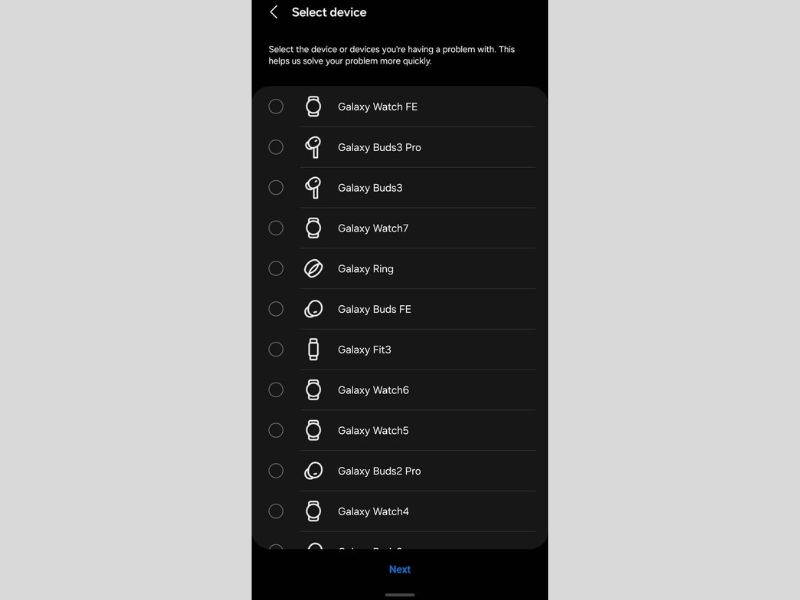The width and height of the screenshot is (800, 600).
Task: Tap the Galaxy Watch5 label
Action: point(373,431)
